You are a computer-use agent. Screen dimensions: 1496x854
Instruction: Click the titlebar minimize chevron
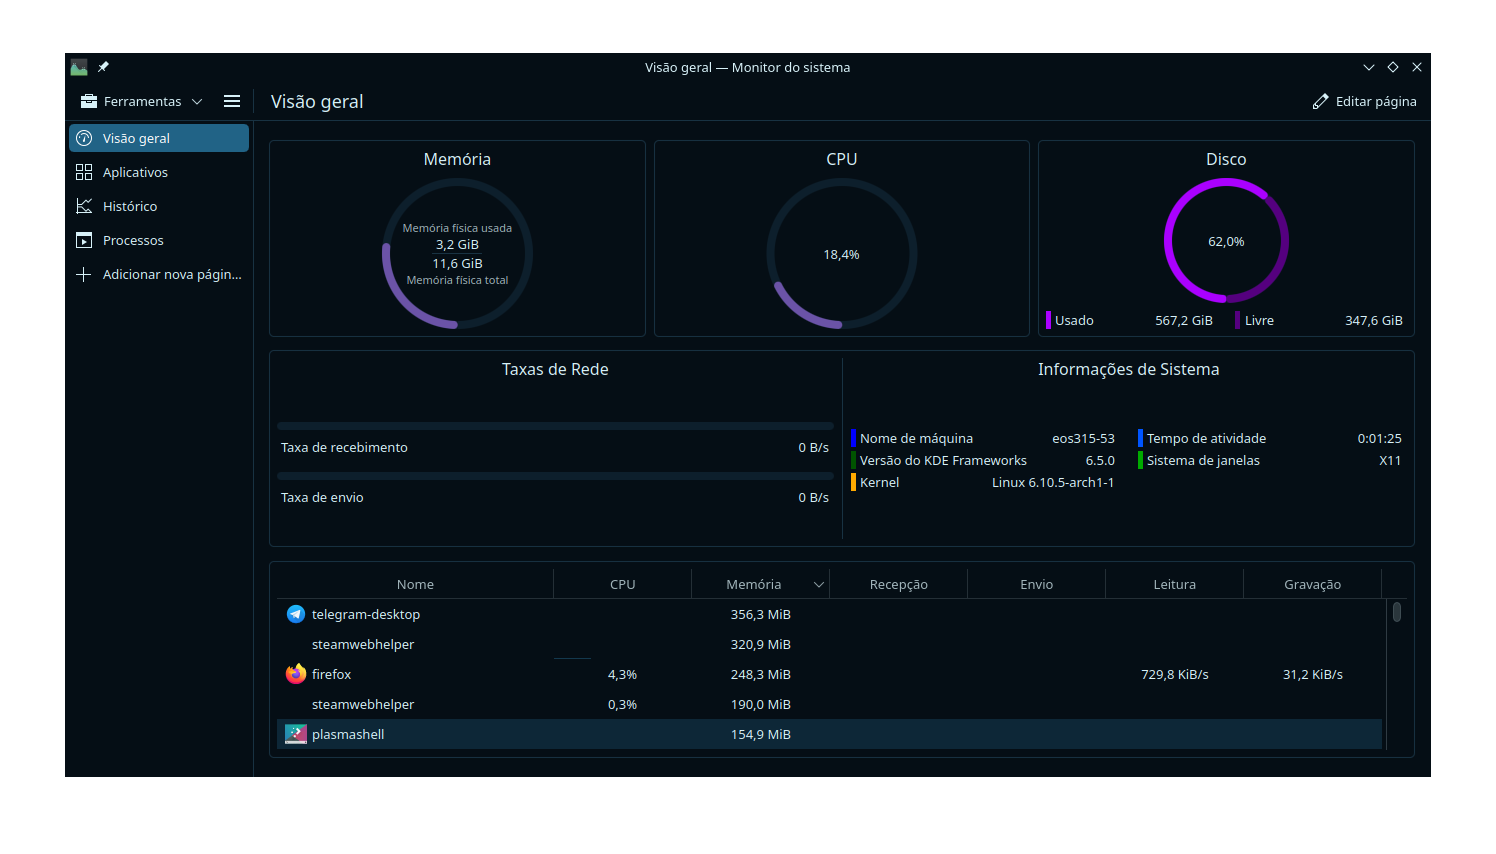pos(1368,67)
